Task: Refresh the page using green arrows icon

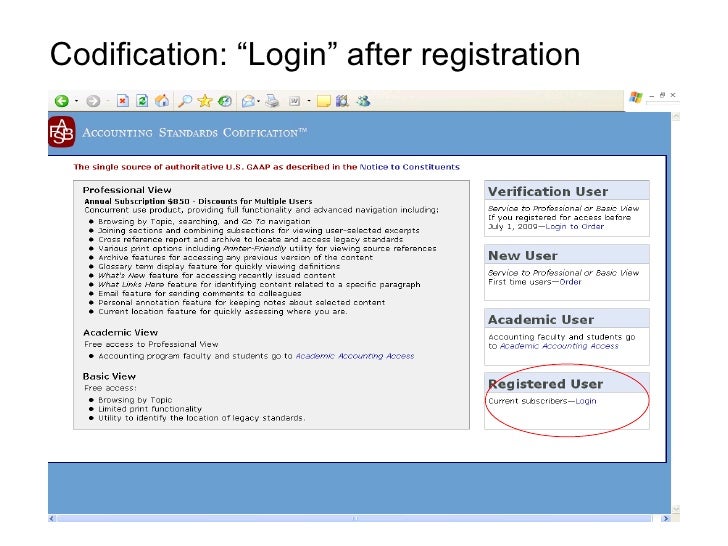Action: click(143, 101)
